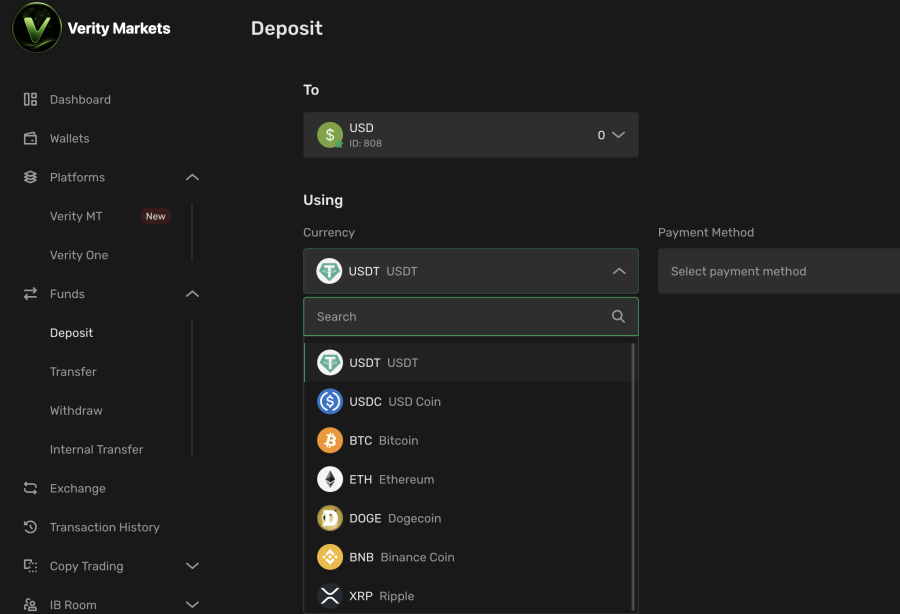
Task: Select USDC USD Coin option
Action: (x=468, y=402)
